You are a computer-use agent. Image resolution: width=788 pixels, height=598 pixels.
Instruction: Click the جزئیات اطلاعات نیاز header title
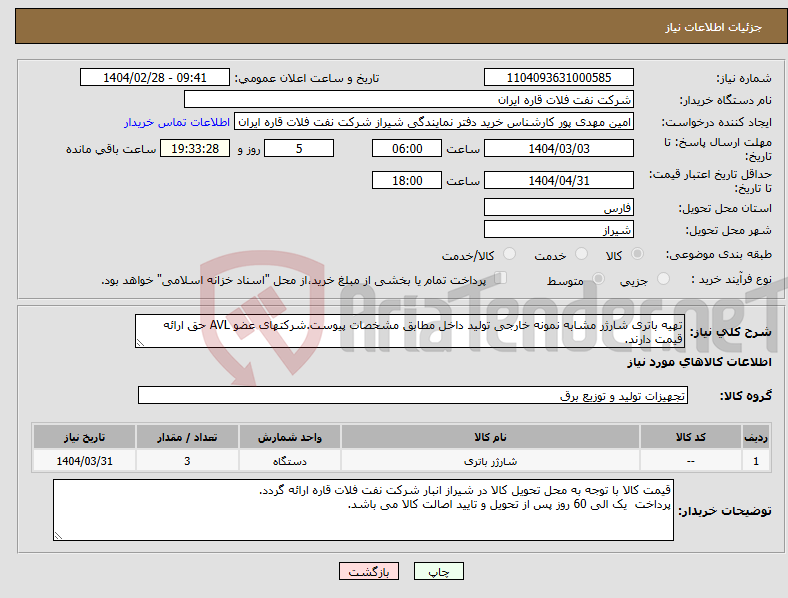point(713,27)
